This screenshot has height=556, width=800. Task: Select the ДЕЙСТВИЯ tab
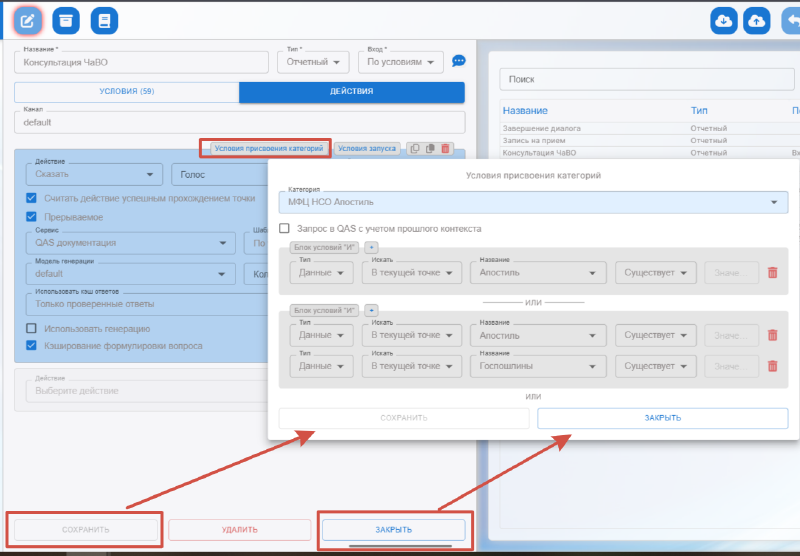[x=352, y=92]
